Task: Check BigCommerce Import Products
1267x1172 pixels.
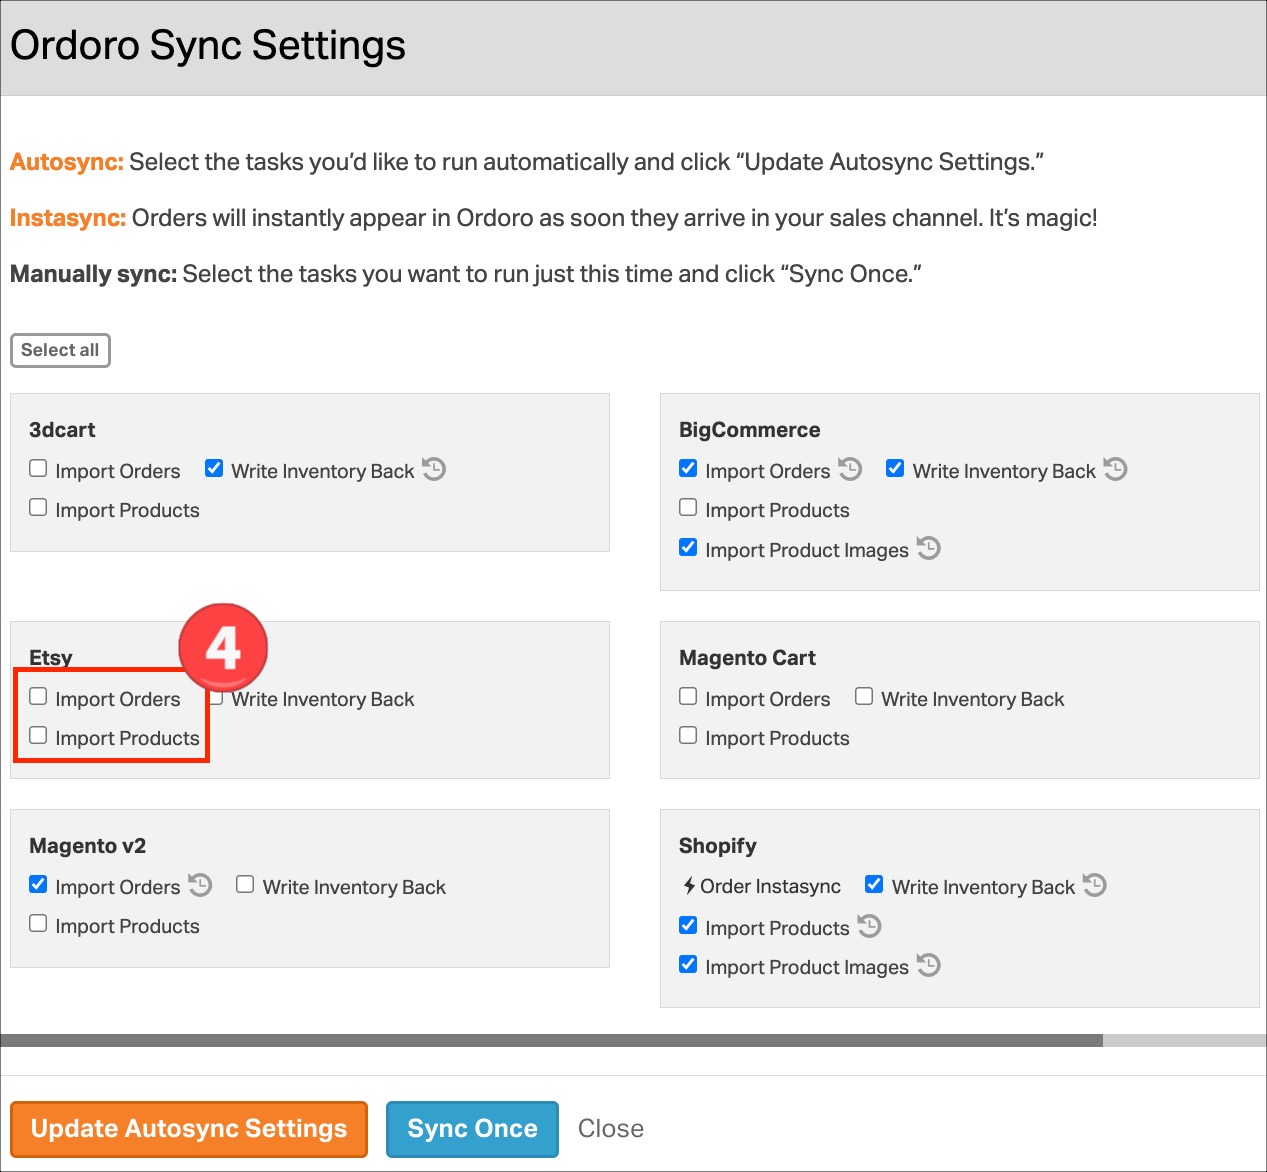Action: pos(688,507)
